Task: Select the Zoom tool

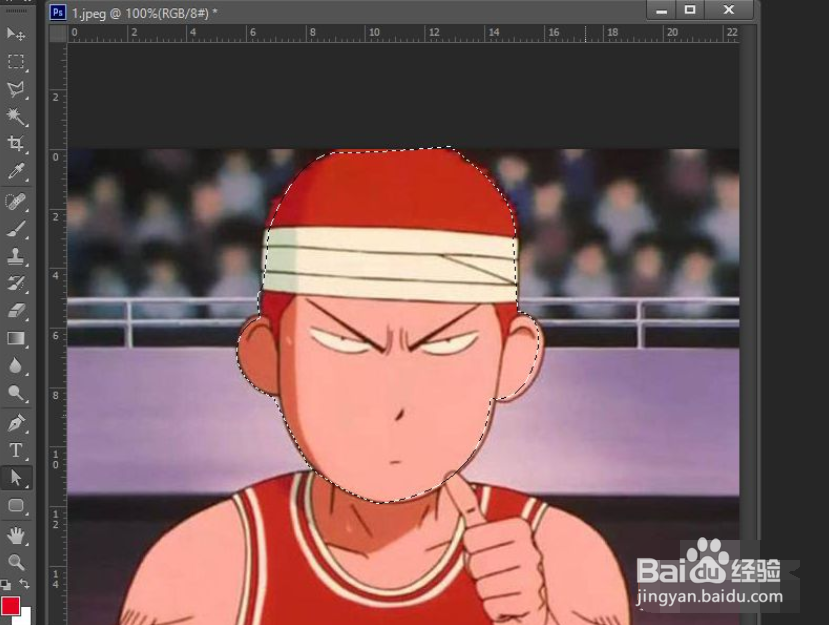Action: tap(16, 563)
